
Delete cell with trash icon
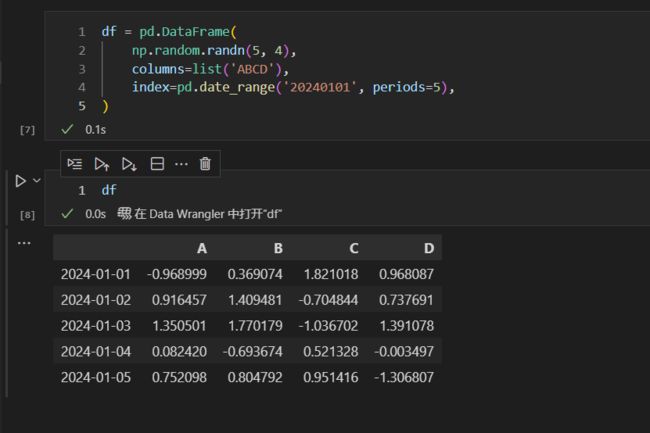(x=205, y=164)
